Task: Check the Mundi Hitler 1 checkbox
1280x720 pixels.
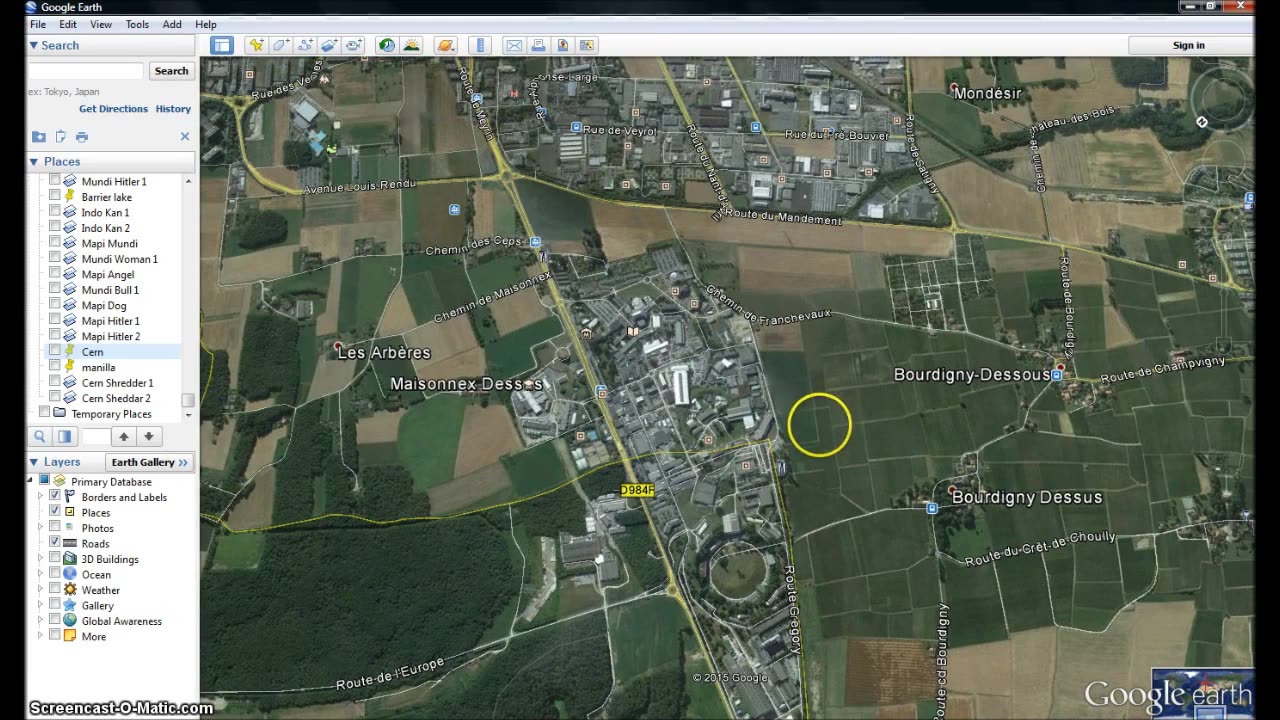Action: pos(54,181)
